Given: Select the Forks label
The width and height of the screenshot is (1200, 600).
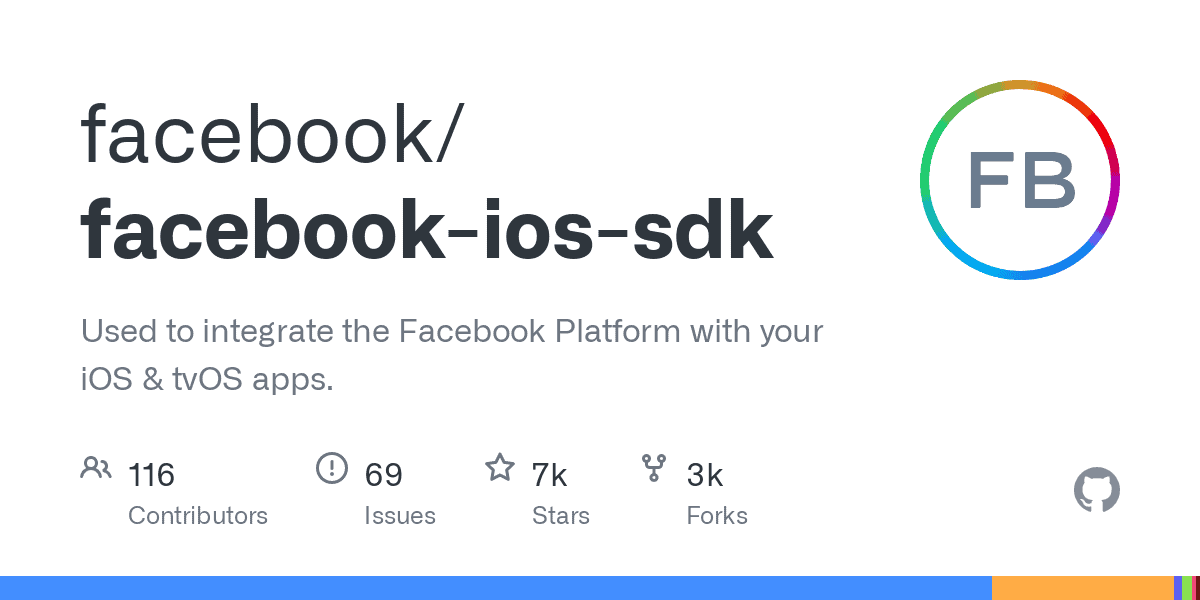Looking at the screenshot, I should 717,516.
